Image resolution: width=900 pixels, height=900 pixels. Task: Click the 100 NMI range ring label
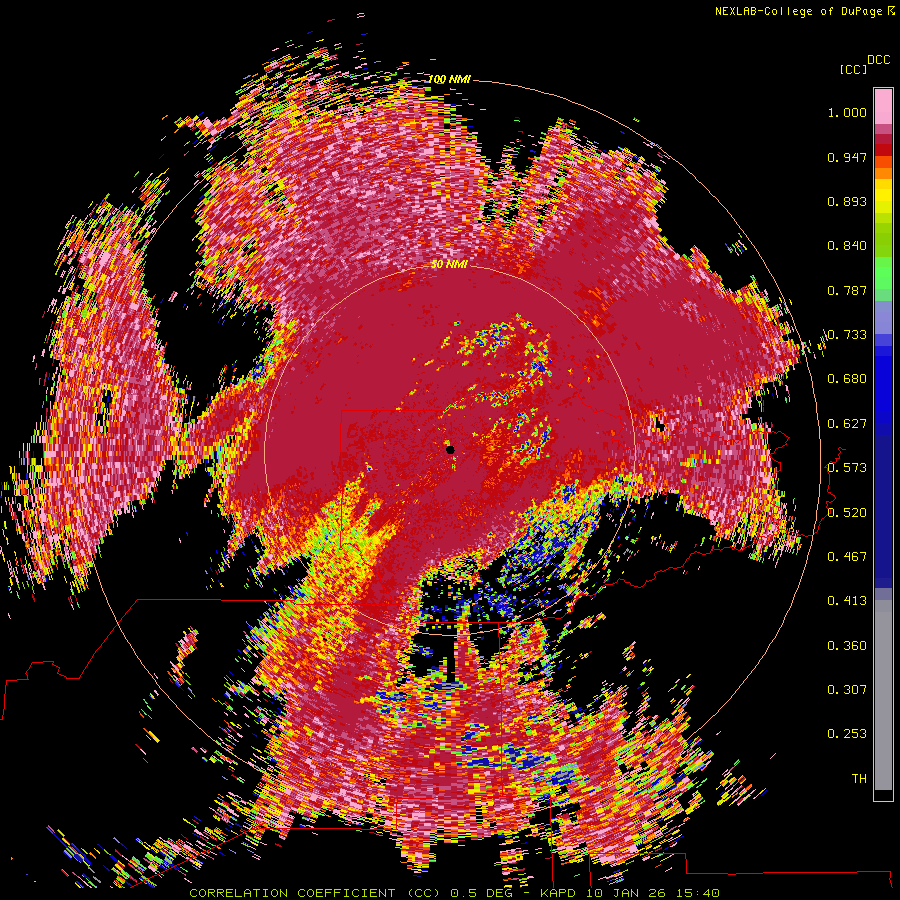[449, 79]
